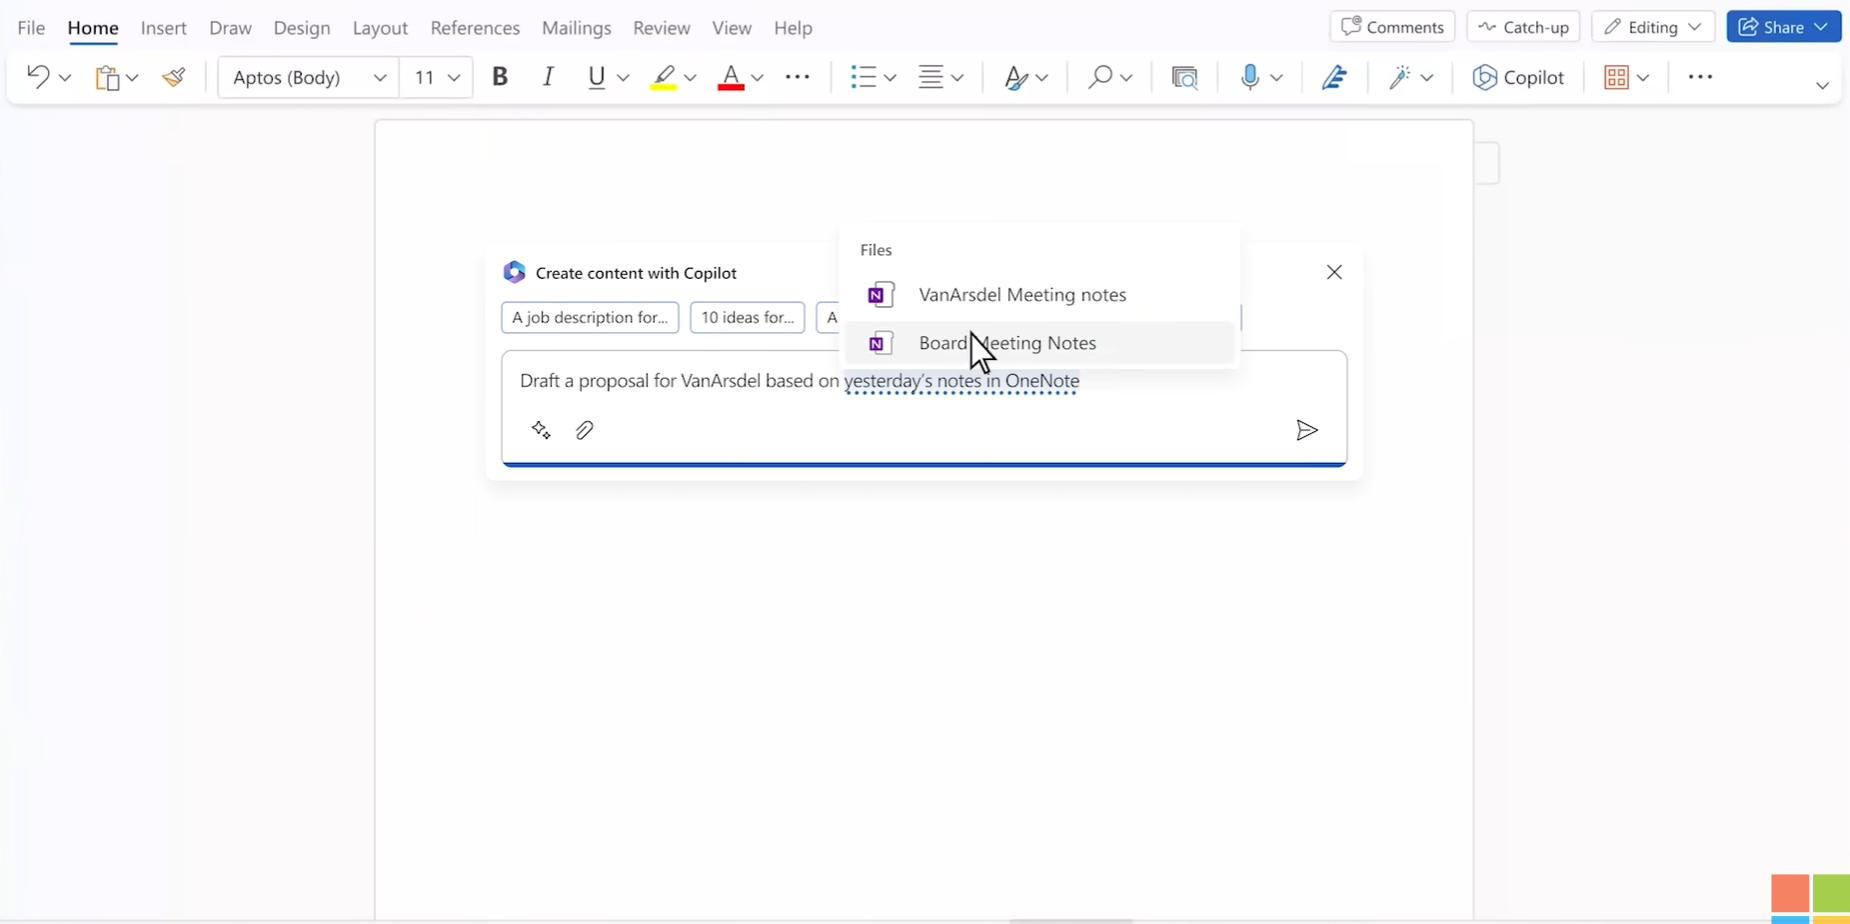Screen dimensions: 1850x924
Task: Start Dictate with microphone icon
Action: pyautogui.click(x=1250, y=77)
